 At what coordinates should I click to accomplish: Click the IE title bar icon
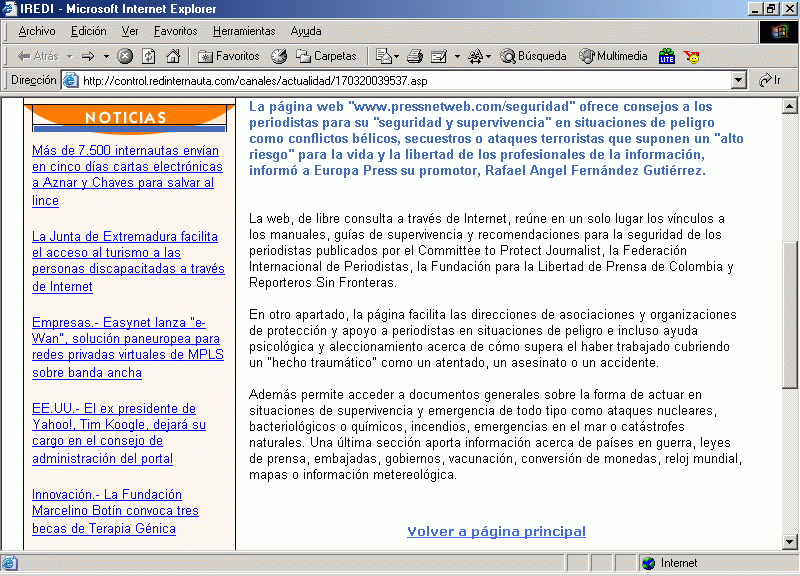(x=9, y=9)
